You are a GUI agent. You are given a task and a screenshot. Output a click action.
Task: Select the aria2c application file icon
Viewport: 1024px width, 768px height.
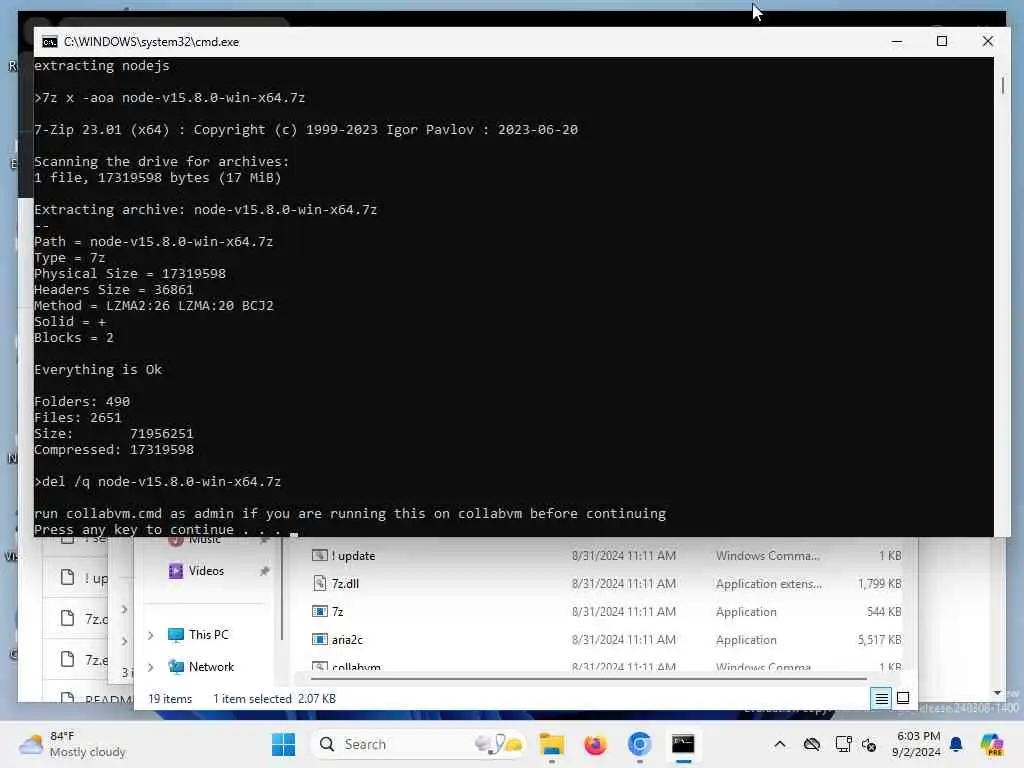click(319, 640)
